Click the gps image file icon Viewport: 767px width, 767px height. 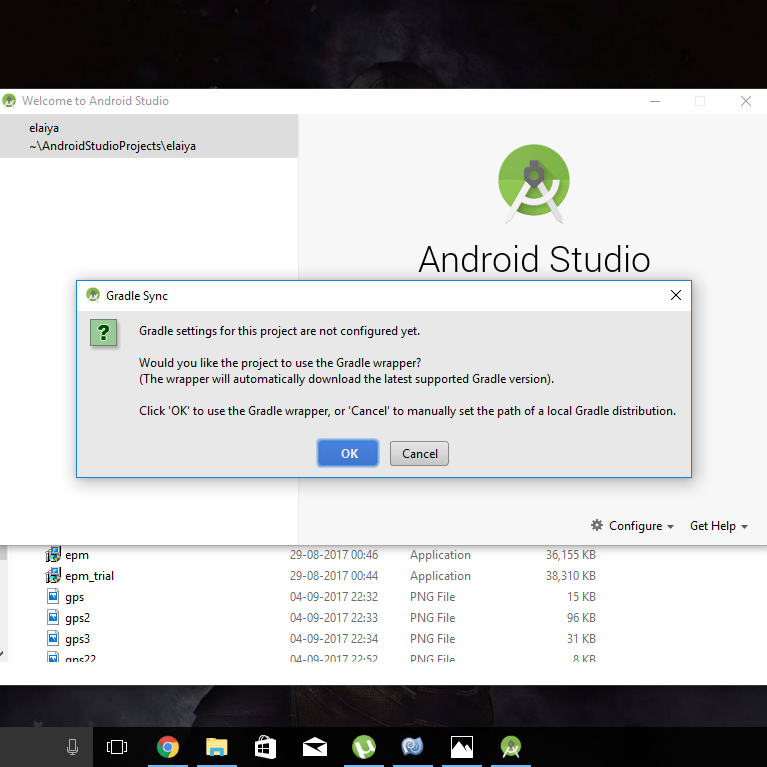53,596
